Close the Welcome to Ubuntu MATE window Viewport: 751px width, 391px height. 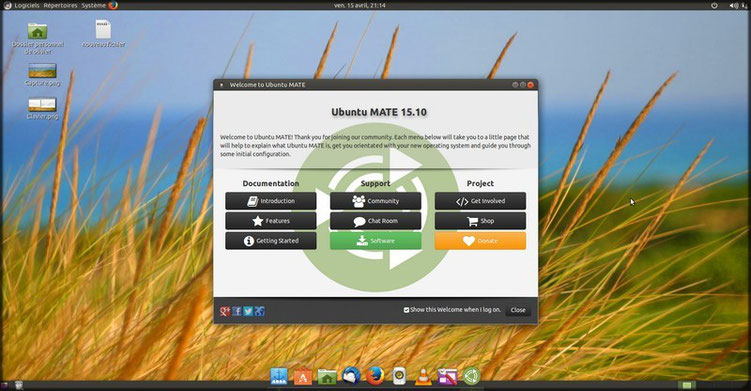click(x=530, y=85)
